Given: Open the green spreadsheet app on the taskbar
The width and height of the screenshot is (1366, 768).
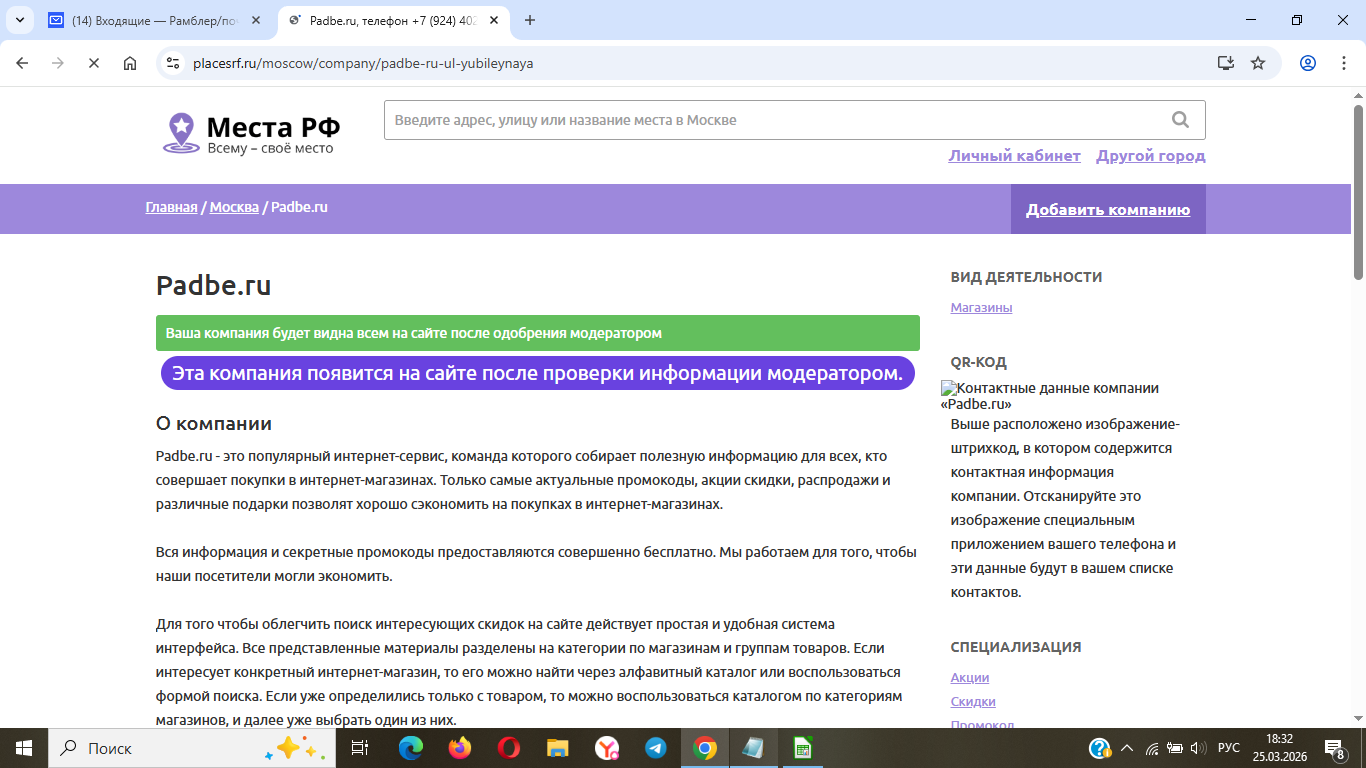Looking at the screenshot, I should pyautogui.click(x=803, y=748).
